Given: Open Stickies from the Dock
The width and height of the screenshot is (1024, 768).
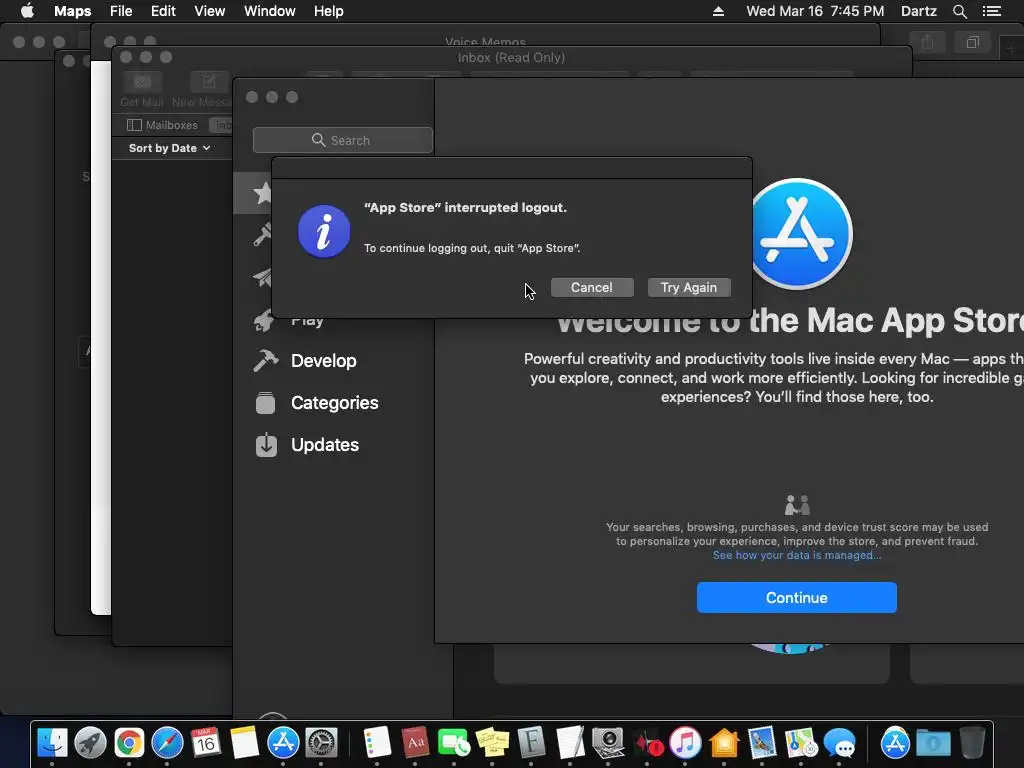Looking at the screenshot, I should click(x=492, y=743).
